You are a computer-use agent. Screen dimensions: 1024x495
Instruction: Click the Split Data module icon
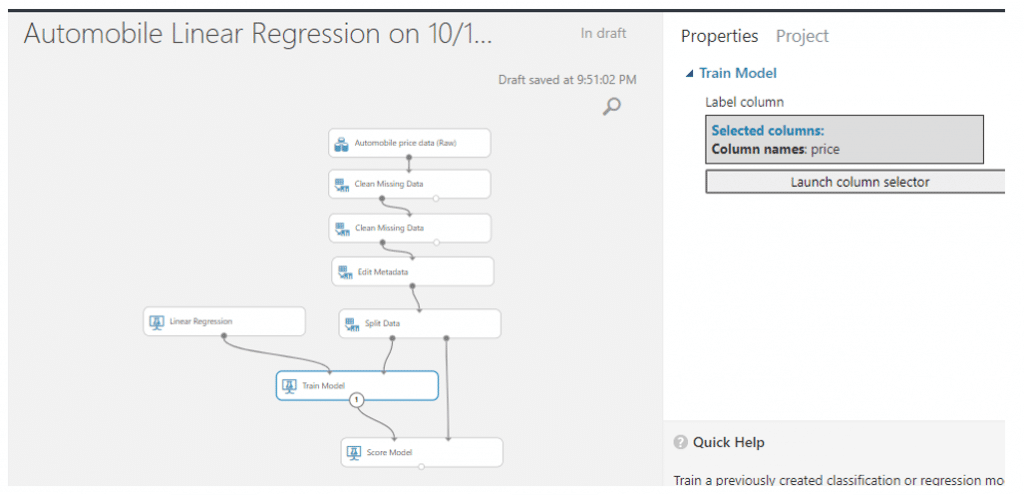click(352, 325)
